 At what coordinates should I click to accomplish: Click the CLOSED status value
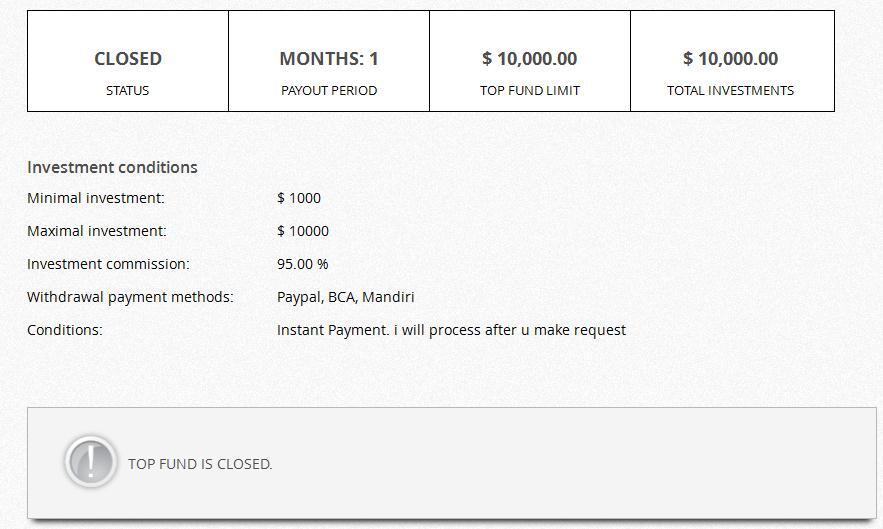(128, 59)
